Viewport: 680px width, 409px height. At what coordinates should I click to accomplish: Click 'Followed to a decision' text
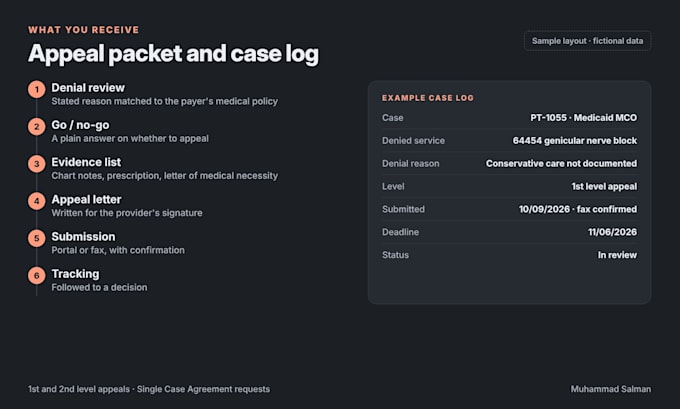coord(99,288)
